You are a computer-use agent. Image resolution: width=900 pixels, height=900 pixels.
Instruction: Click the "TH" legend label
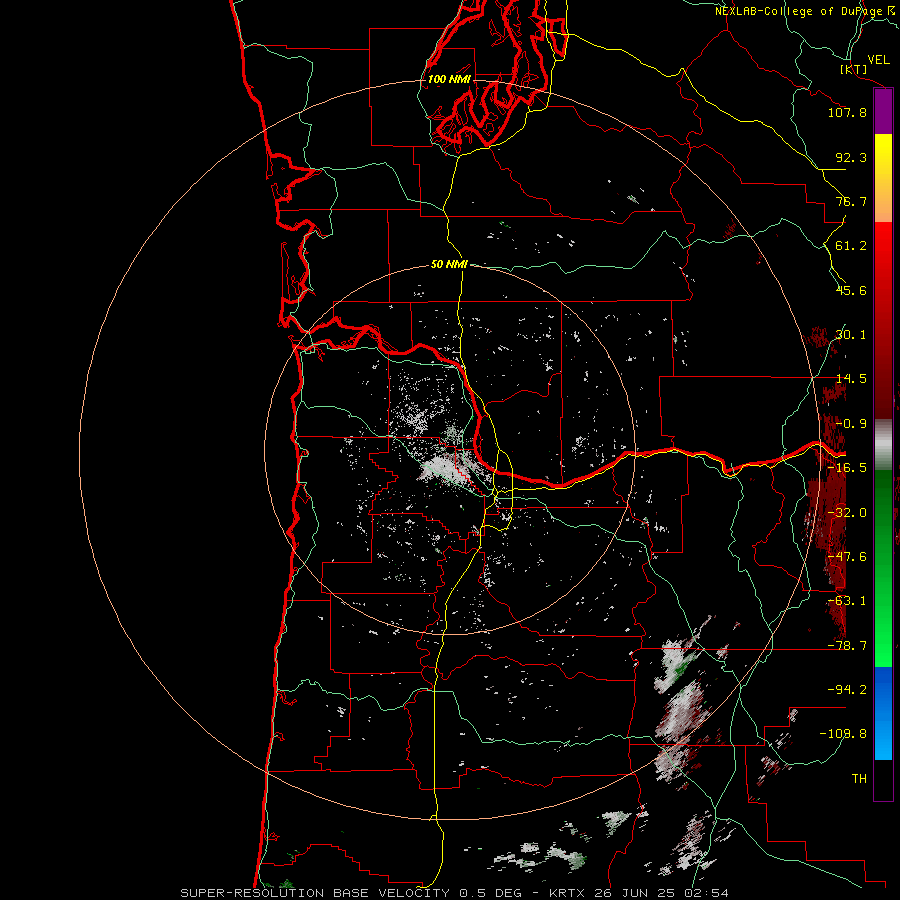(x=859, y=779)
